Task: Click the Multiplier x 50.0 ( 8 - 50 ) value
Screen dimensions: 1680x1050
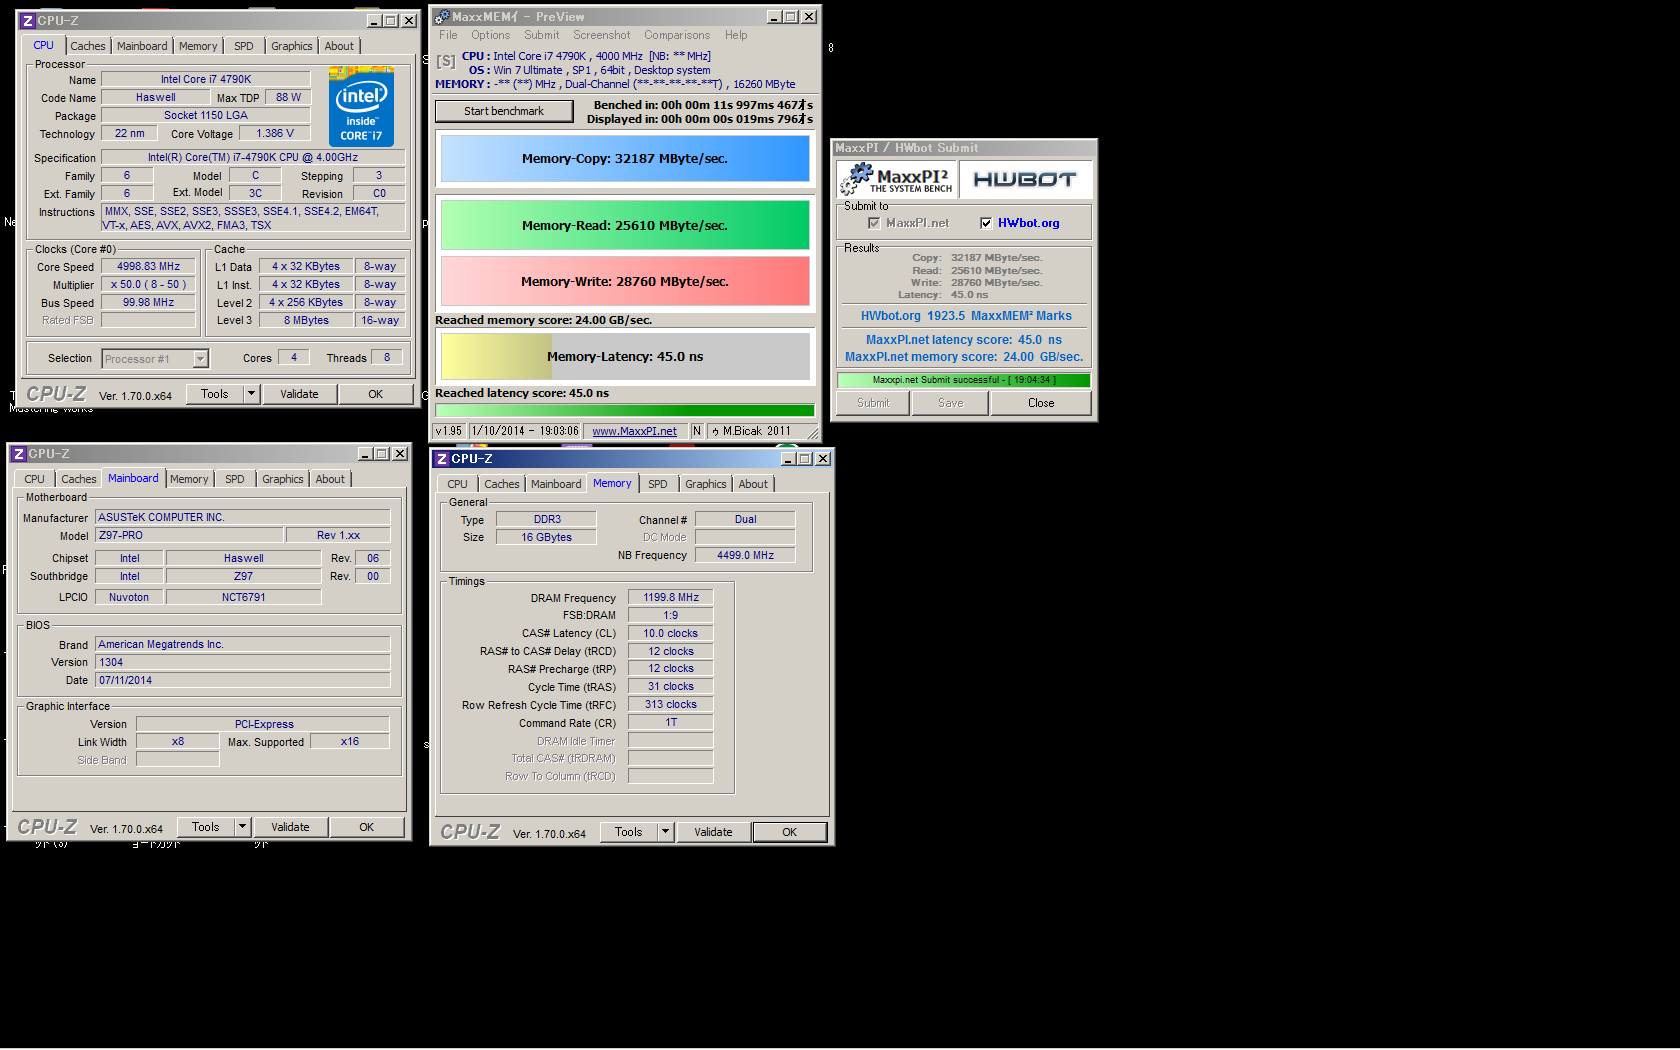Action: point(148,285)
